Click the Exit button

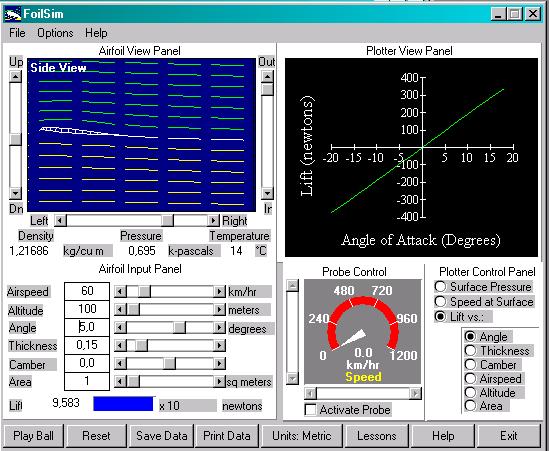[509, 436]
